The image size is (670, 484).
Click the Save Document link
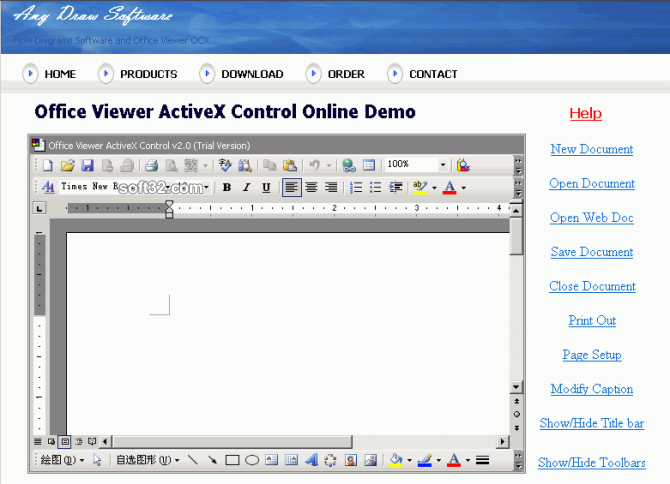coord(592,252)
